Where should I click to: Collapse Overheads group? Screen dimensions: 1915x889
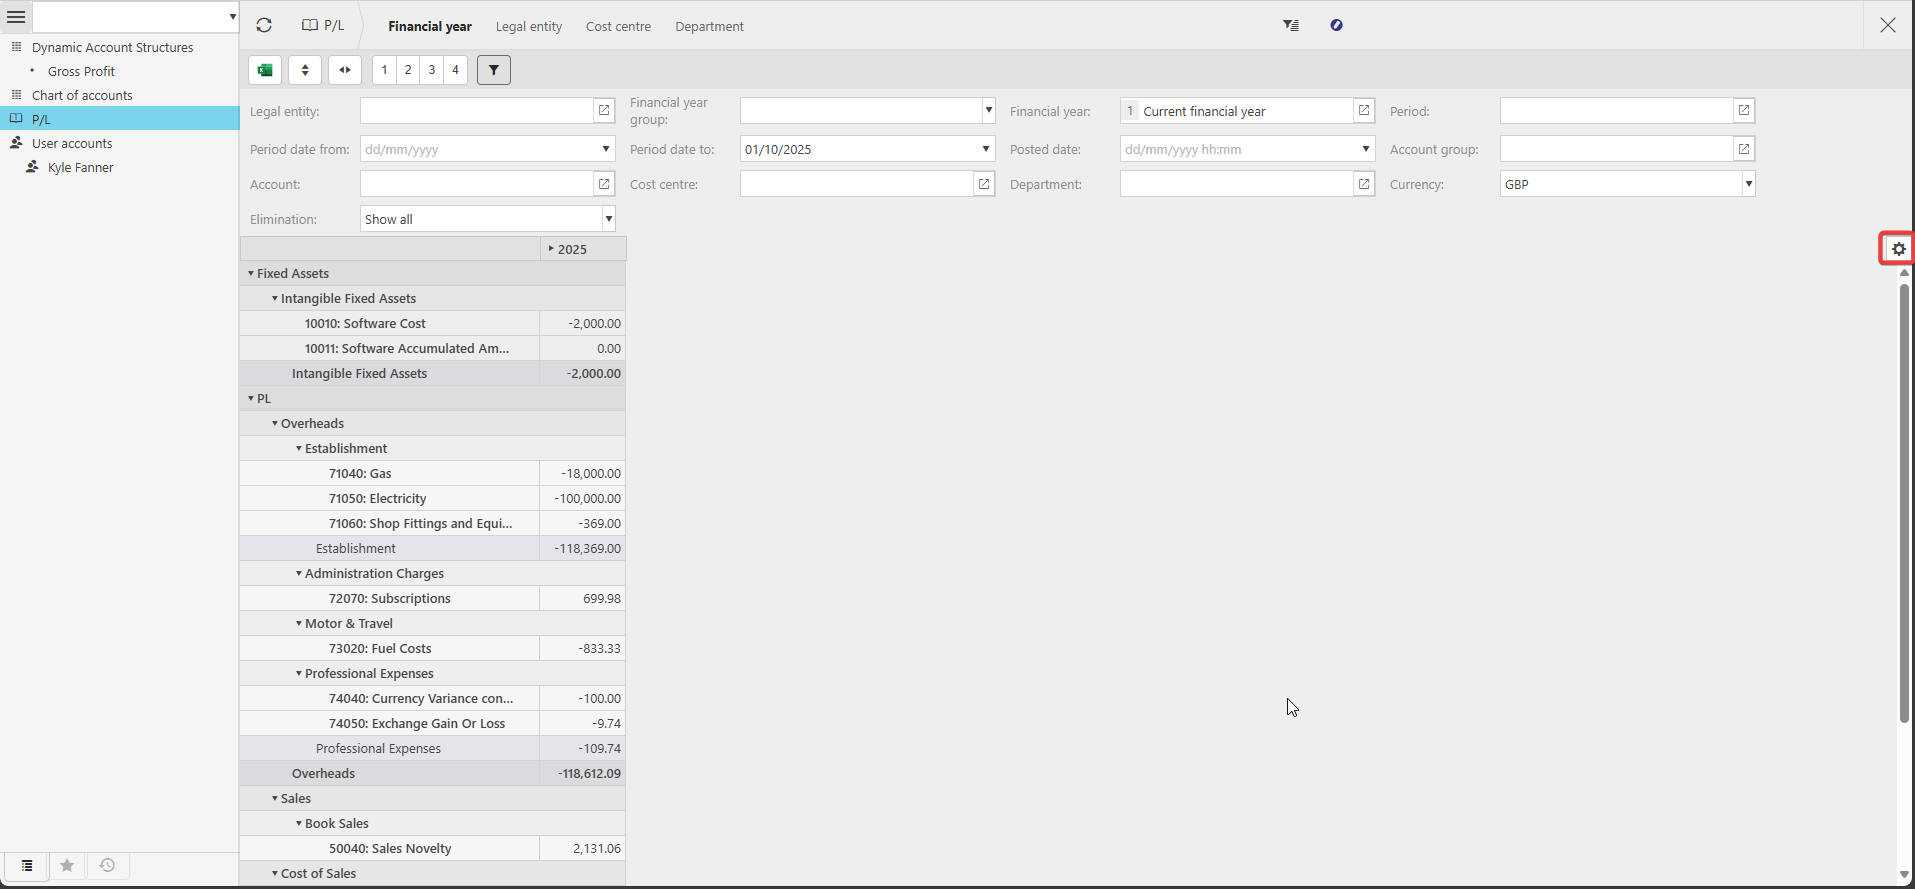pos(275,423)
